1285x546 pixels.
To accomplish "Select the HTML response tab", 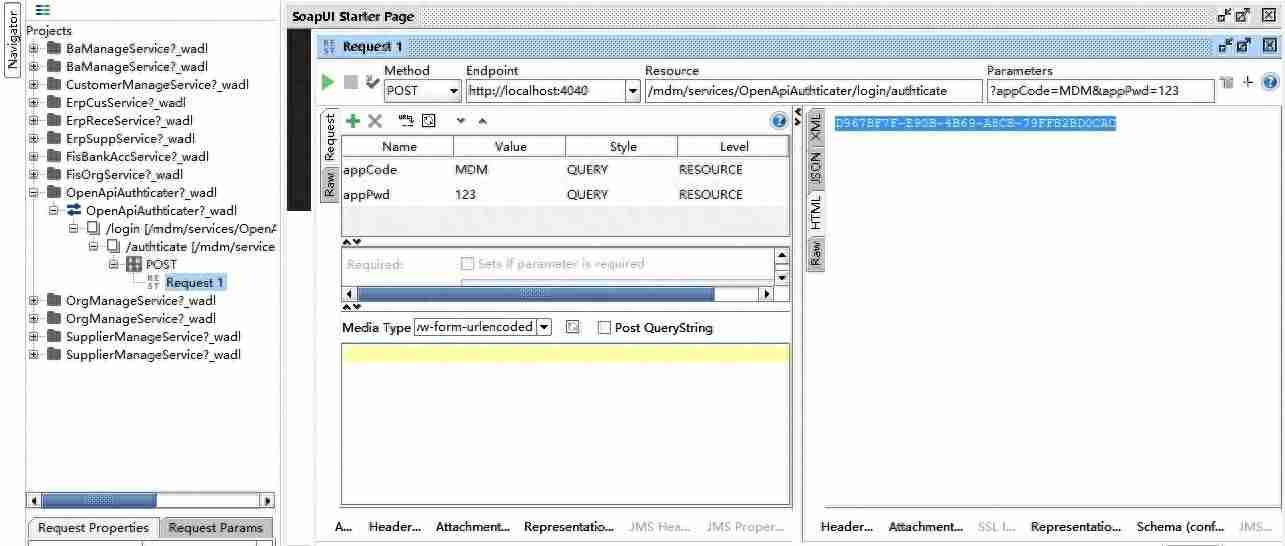I will point(815,211).
